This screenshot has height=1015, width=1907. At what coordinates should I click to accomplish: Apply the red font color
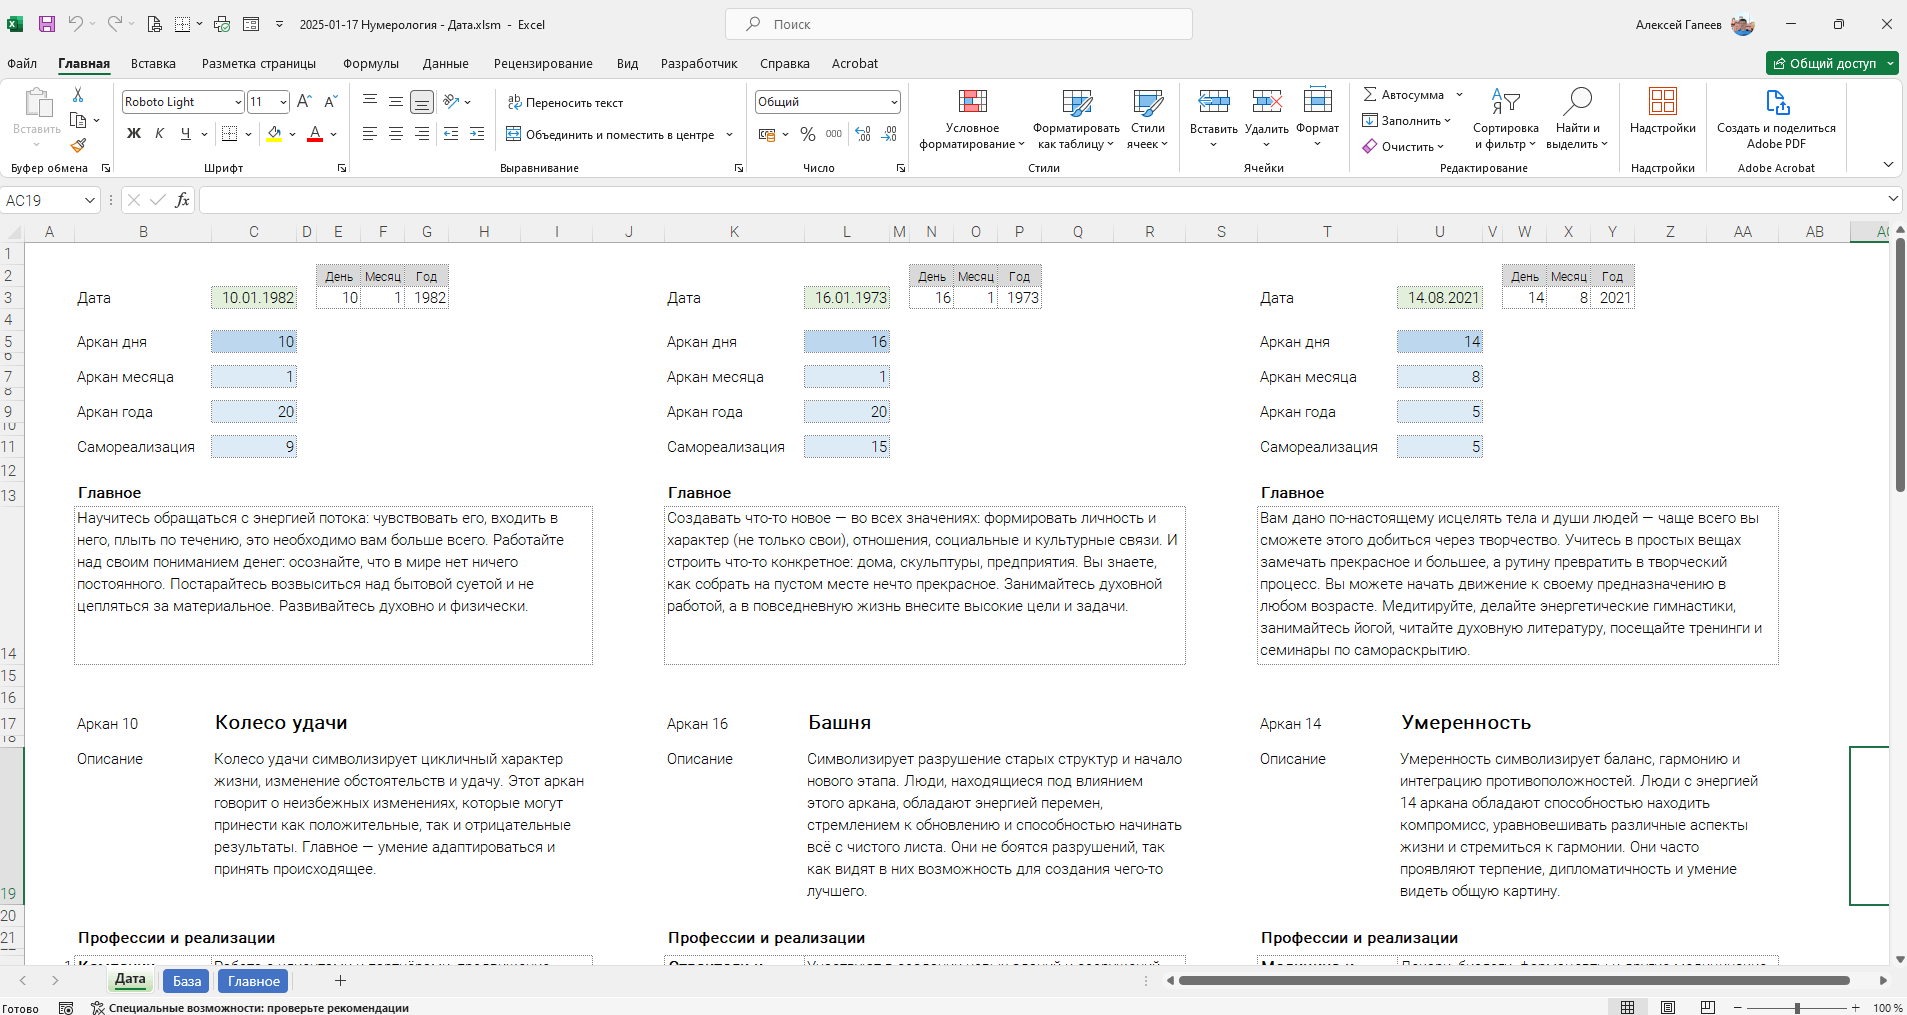pos(315,134)
